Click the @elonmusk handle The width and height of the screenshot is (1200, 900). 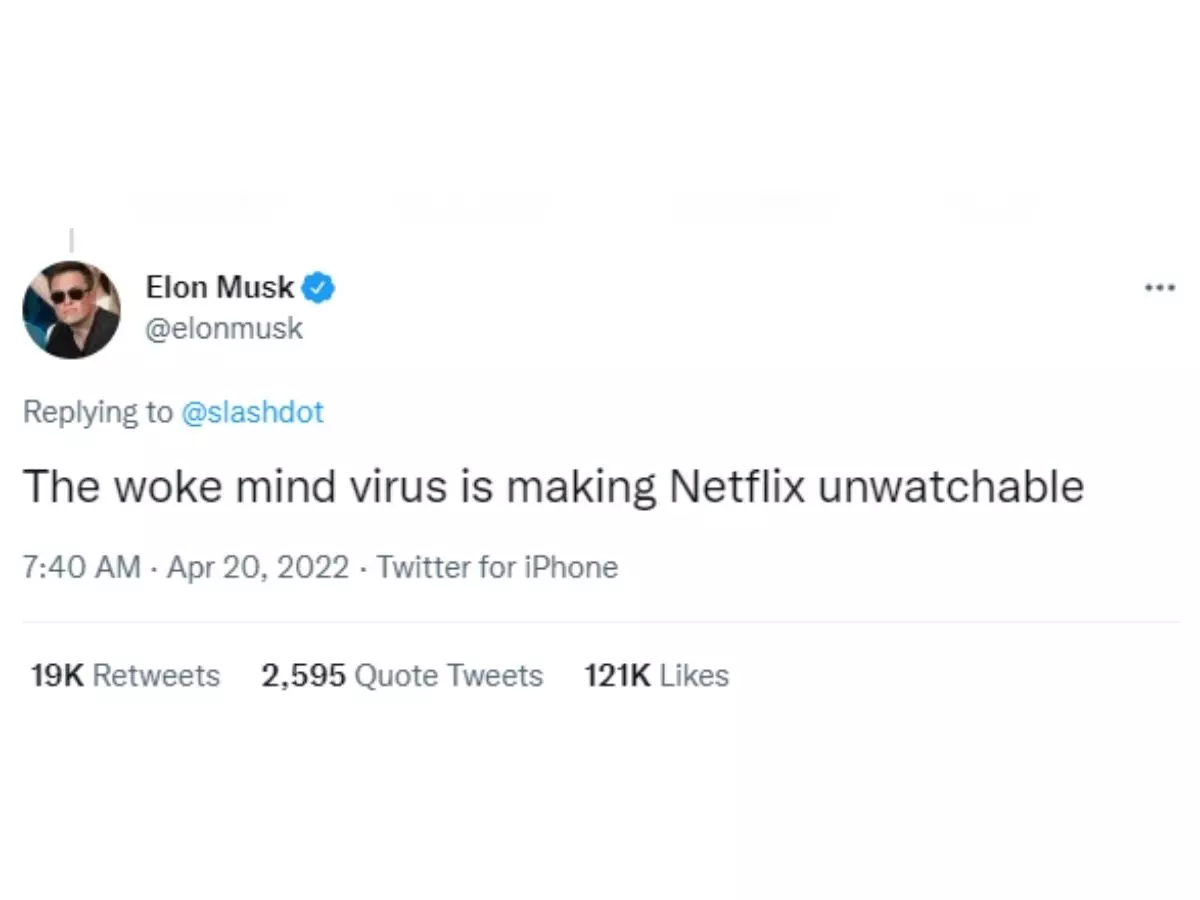point(225,328)
